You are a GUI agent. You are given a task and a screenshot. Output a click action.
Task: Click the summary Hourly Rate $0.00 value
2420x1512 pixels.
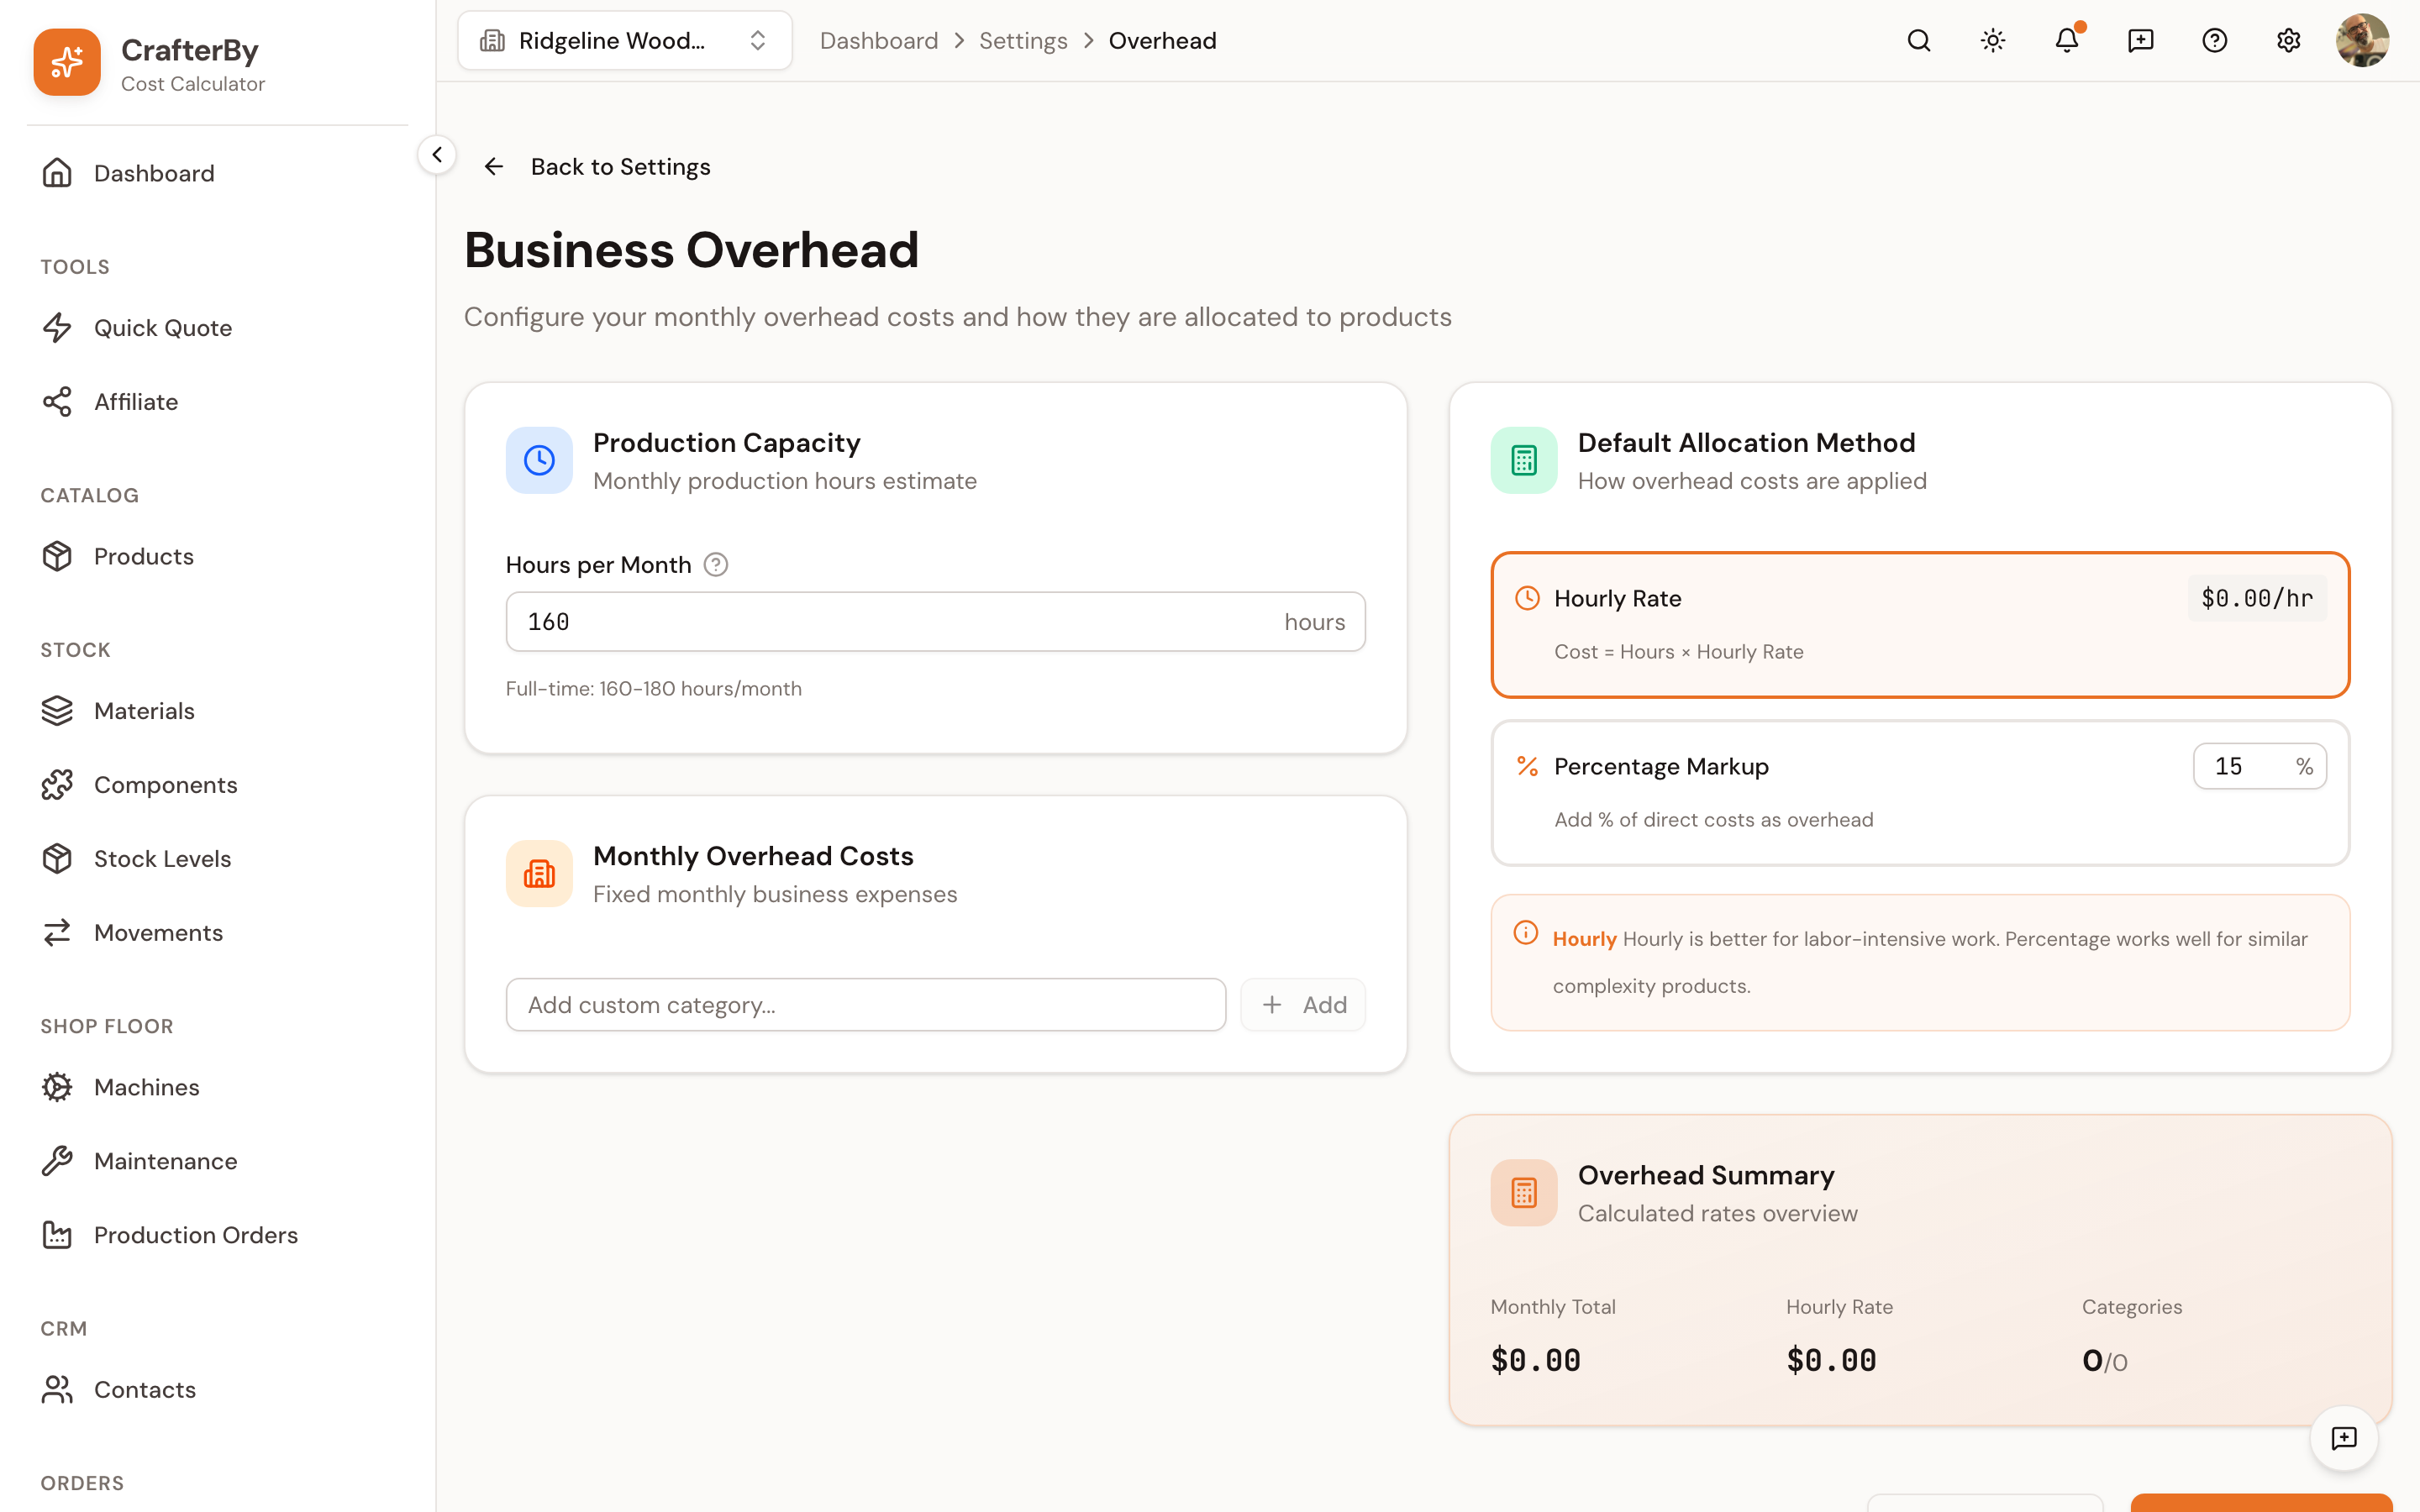1831,1360
